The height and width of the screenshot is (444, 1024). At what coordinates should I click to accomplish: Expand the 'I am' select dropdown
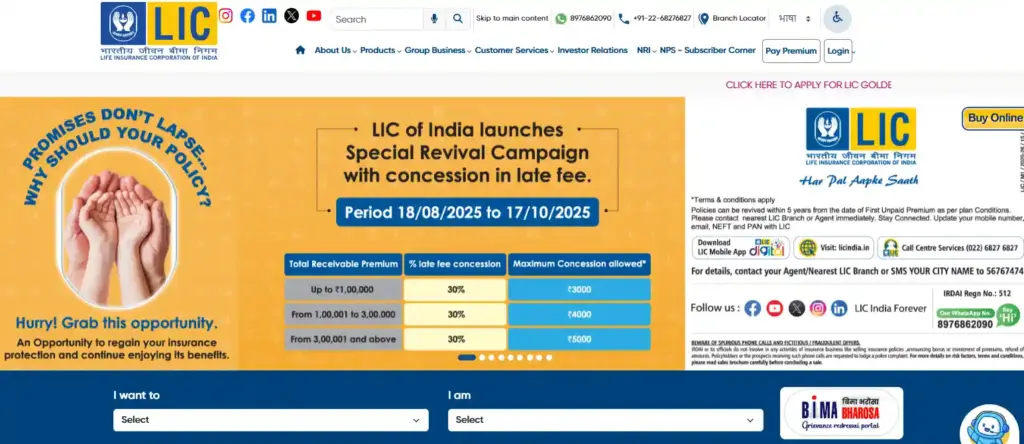point(604,420)
